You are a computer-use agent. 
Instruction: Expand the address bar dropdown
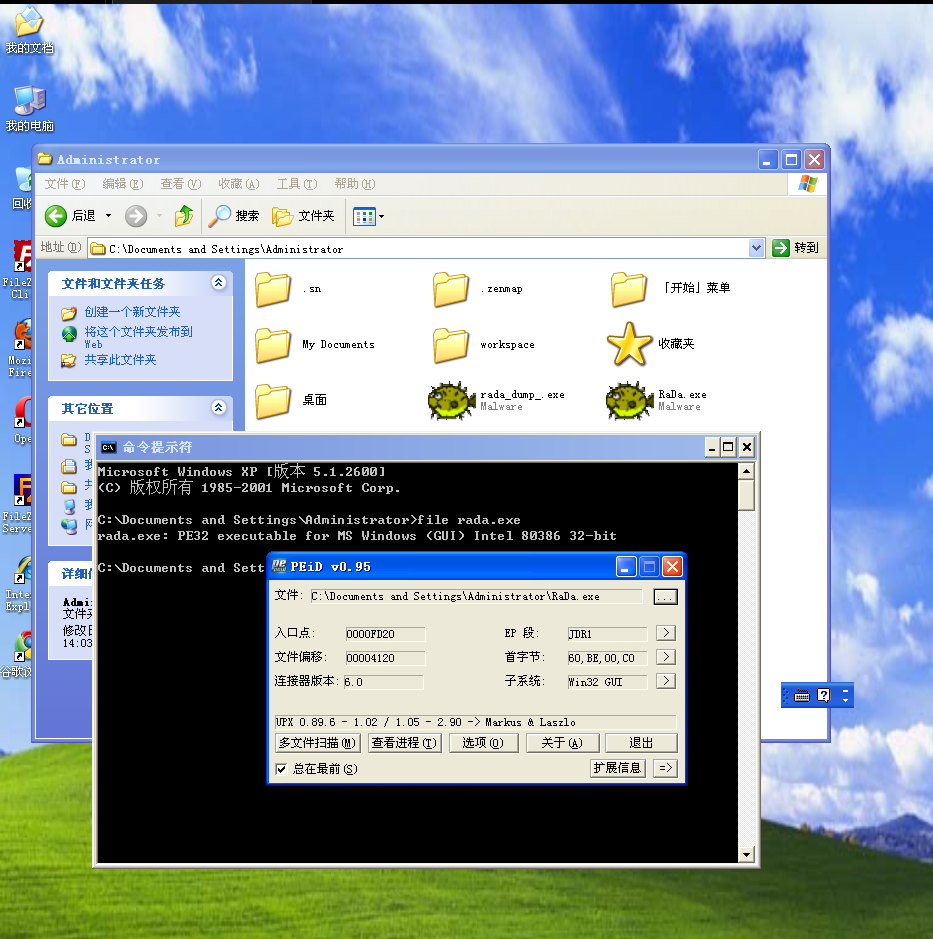[756, 248]
